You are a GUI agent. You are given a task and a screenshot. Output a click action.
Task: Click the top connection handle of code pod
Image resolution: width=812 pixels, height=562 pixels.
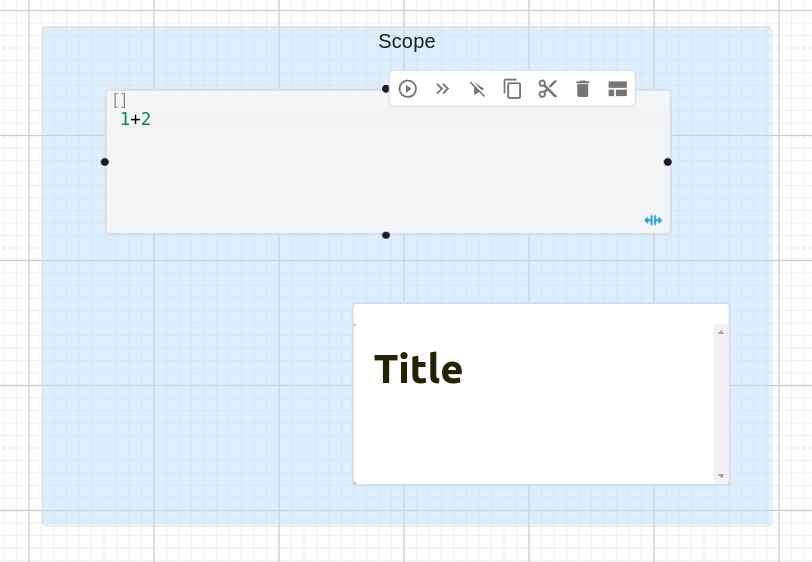coord(385,89)
